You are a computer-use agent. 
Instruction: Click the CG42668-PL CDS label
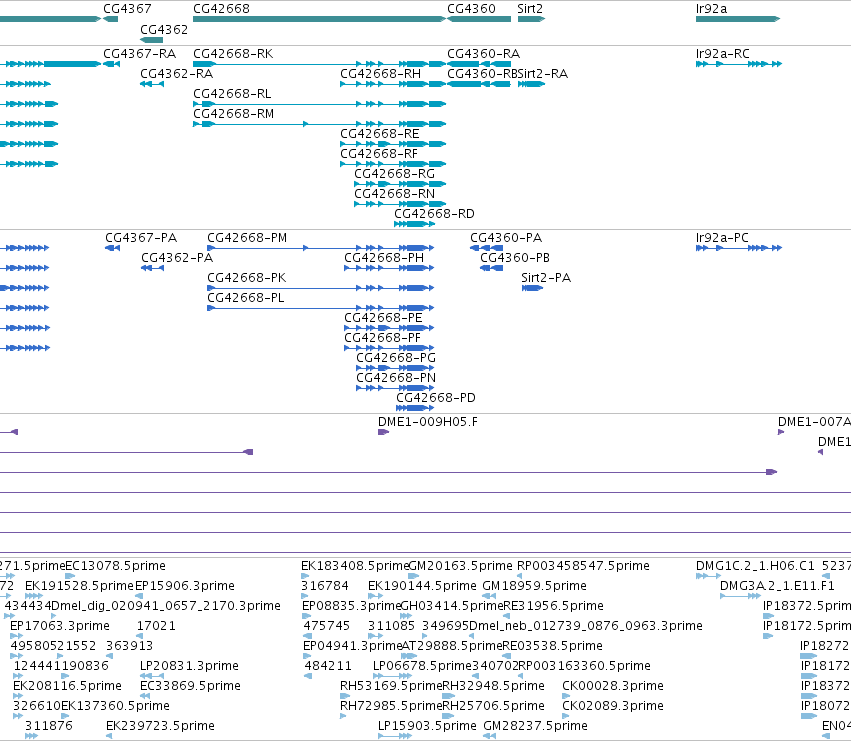[x=246, y=298]
